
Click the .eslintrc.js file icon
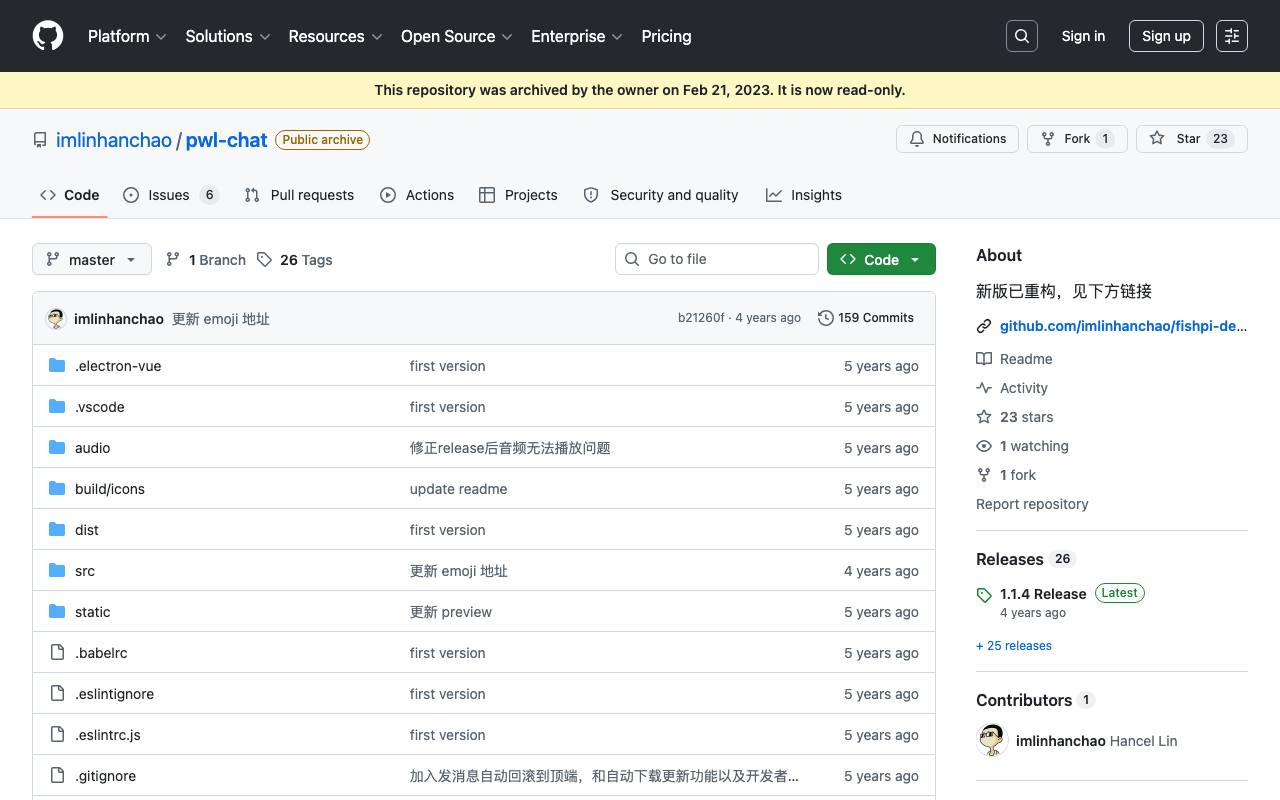[57, 735]
